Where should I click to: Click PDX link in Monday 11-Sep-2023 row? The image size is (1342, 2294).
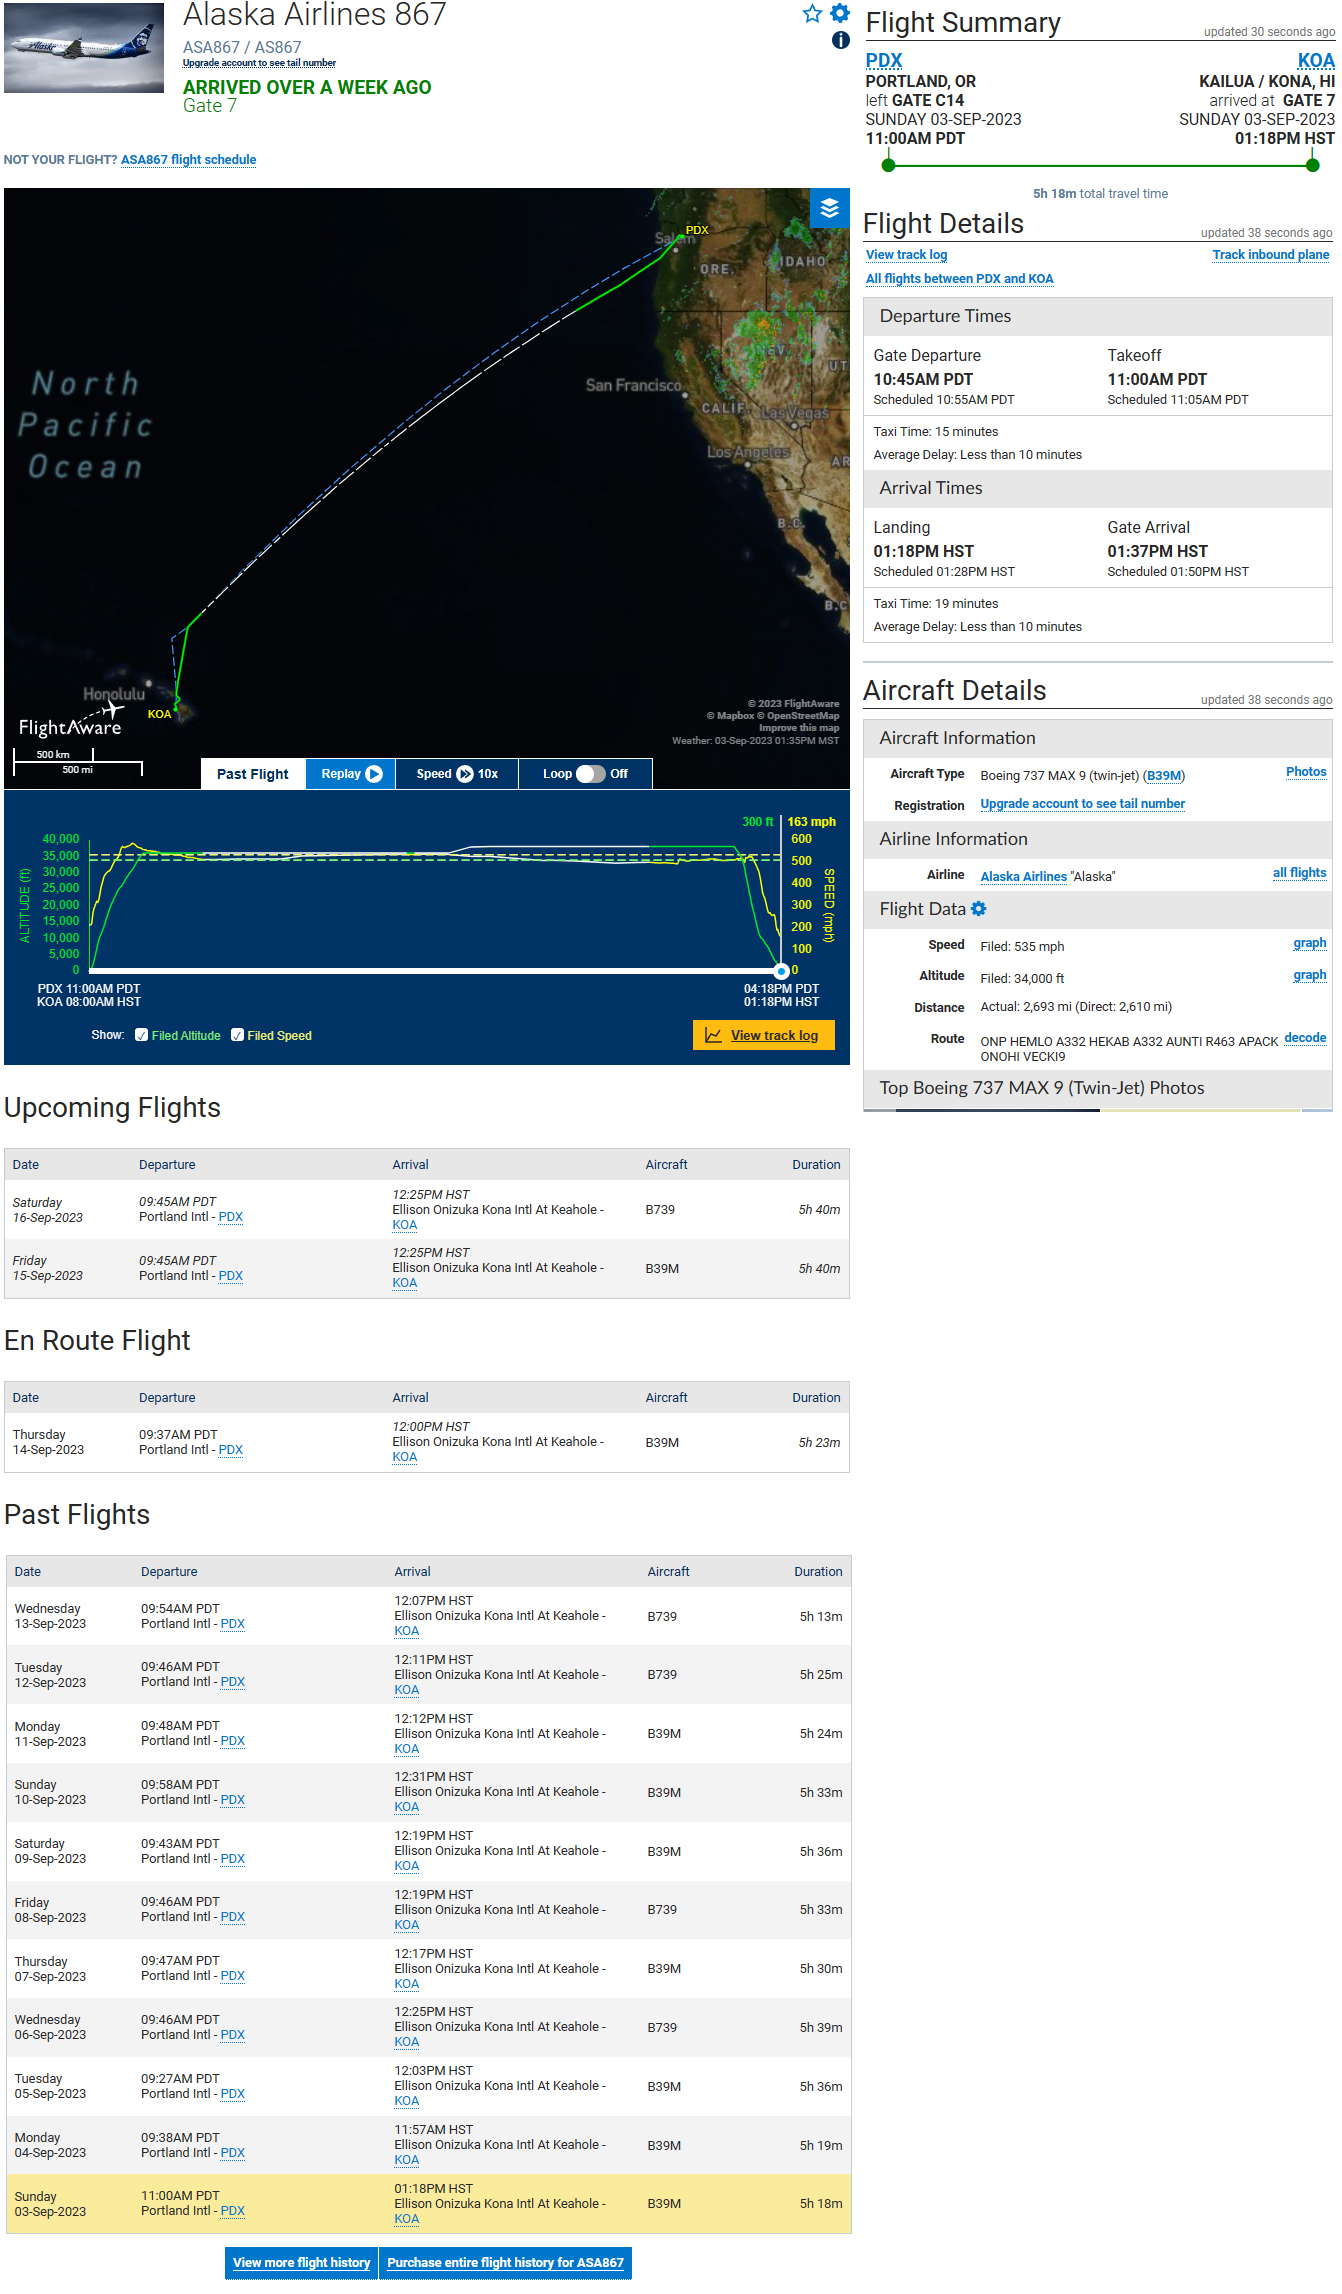point(233,1741)
